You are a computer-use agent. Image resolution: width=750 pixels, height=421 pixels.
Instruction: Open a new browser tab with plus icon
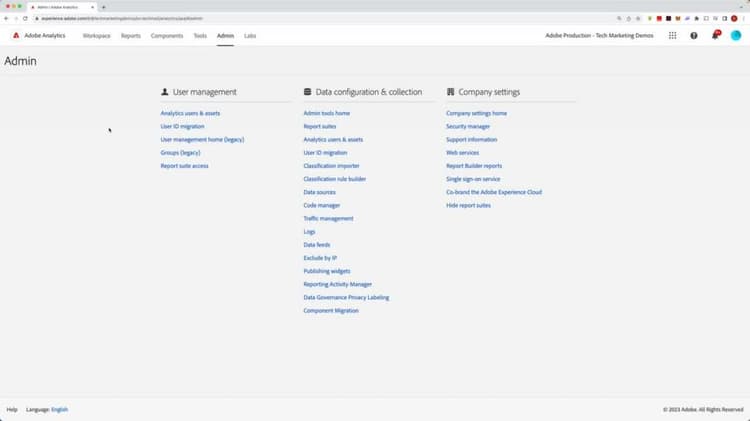pyautogui.click(x=103, y=7)
